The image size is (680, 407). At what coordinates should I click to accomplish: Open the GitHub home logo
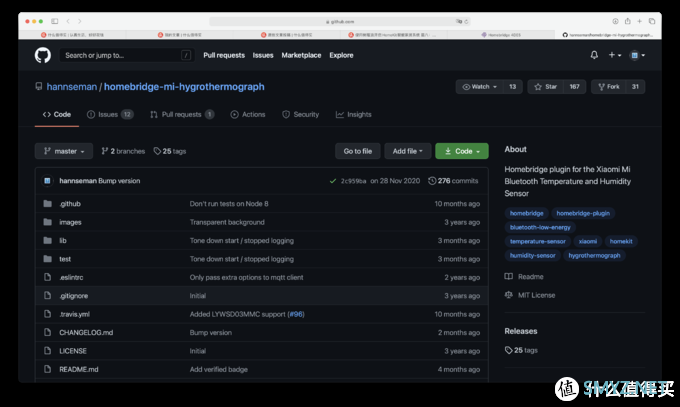(42, 55)
